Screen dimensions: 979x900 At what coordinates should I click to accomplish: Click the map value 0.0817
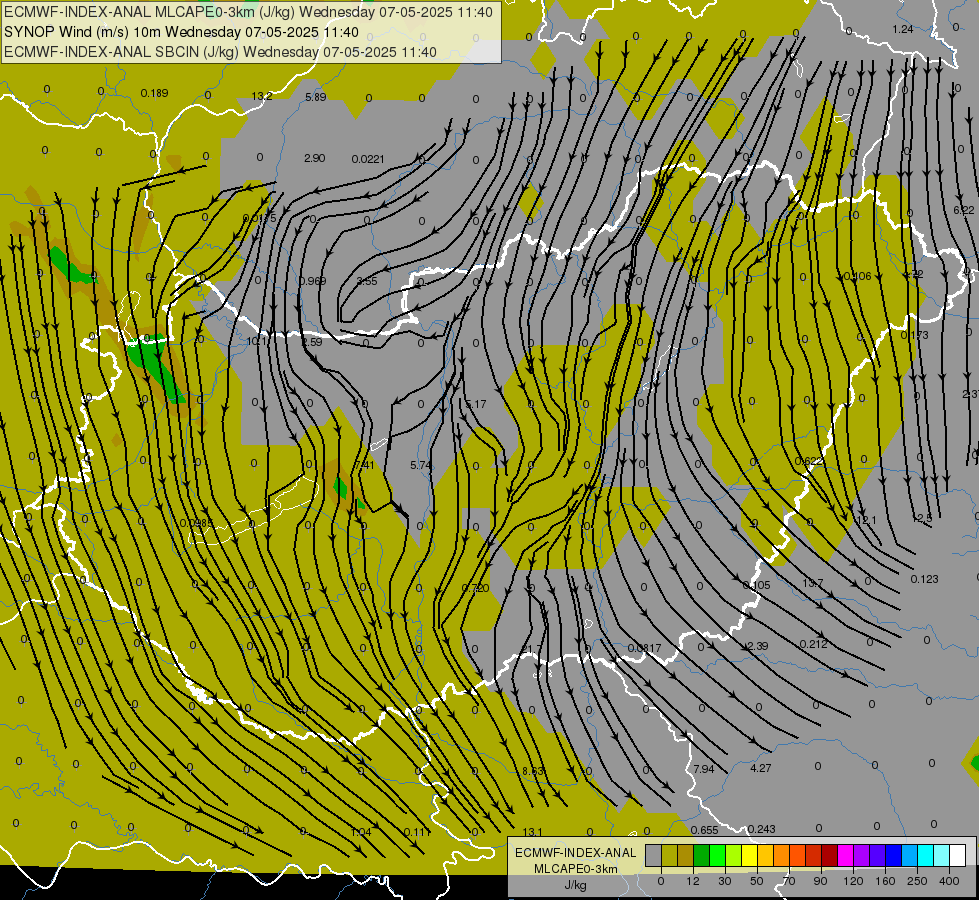644,648
